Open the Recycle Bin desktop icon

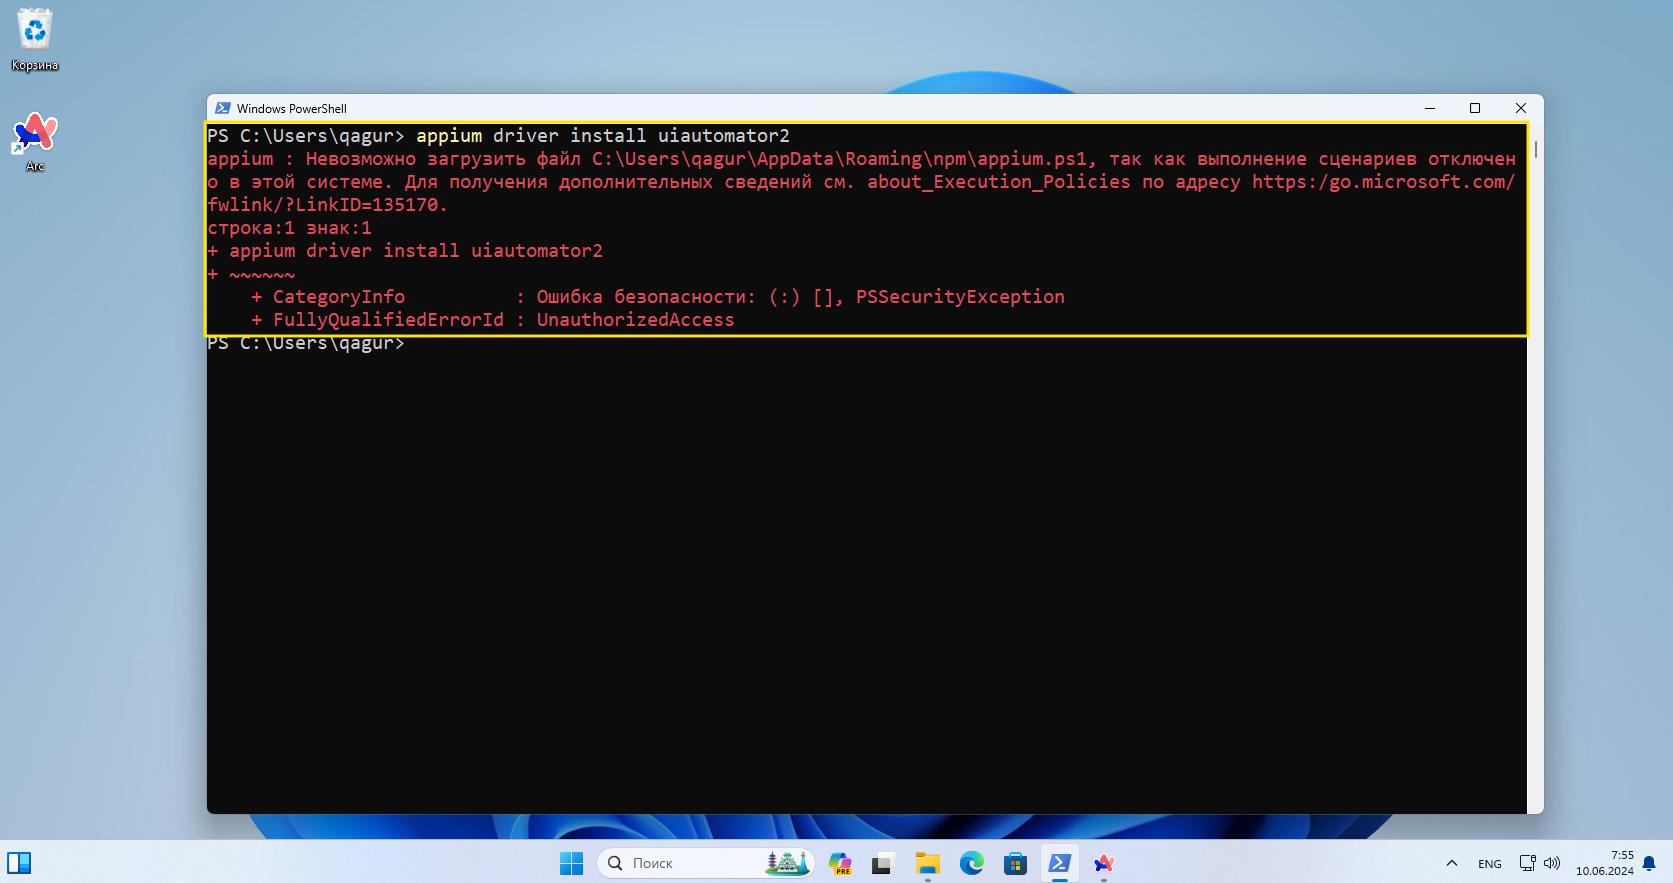tap(35, 40)
